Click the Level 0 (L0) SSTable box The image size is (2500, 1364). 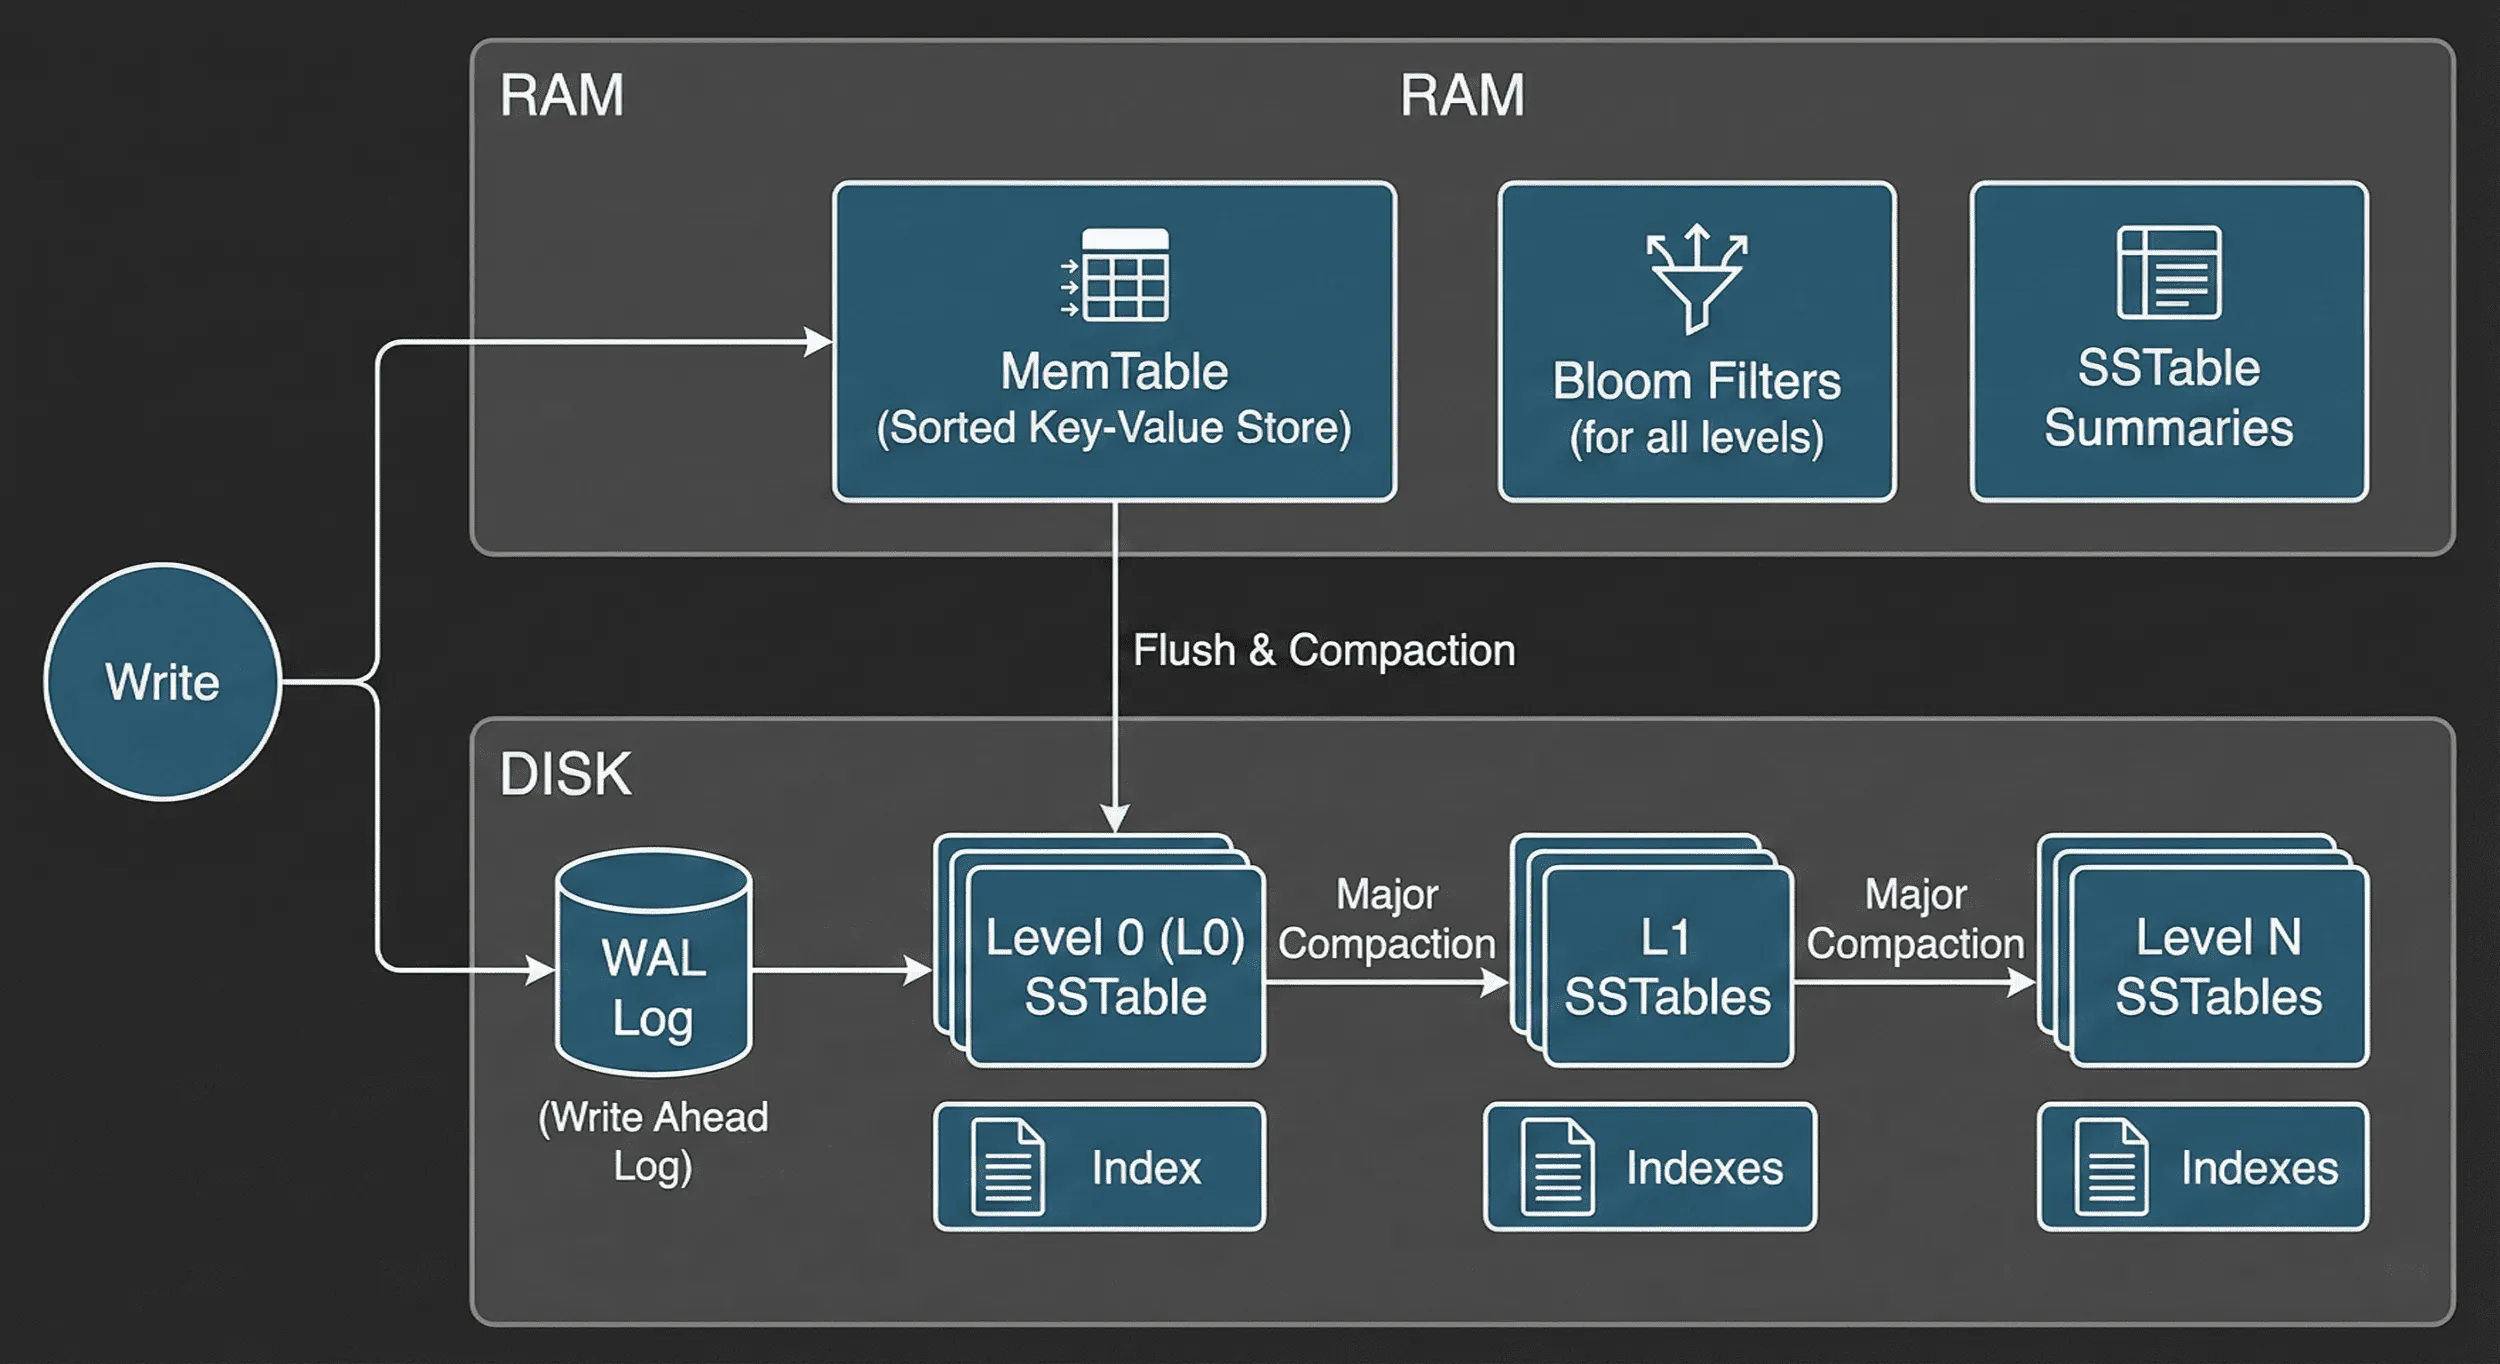1100,951
